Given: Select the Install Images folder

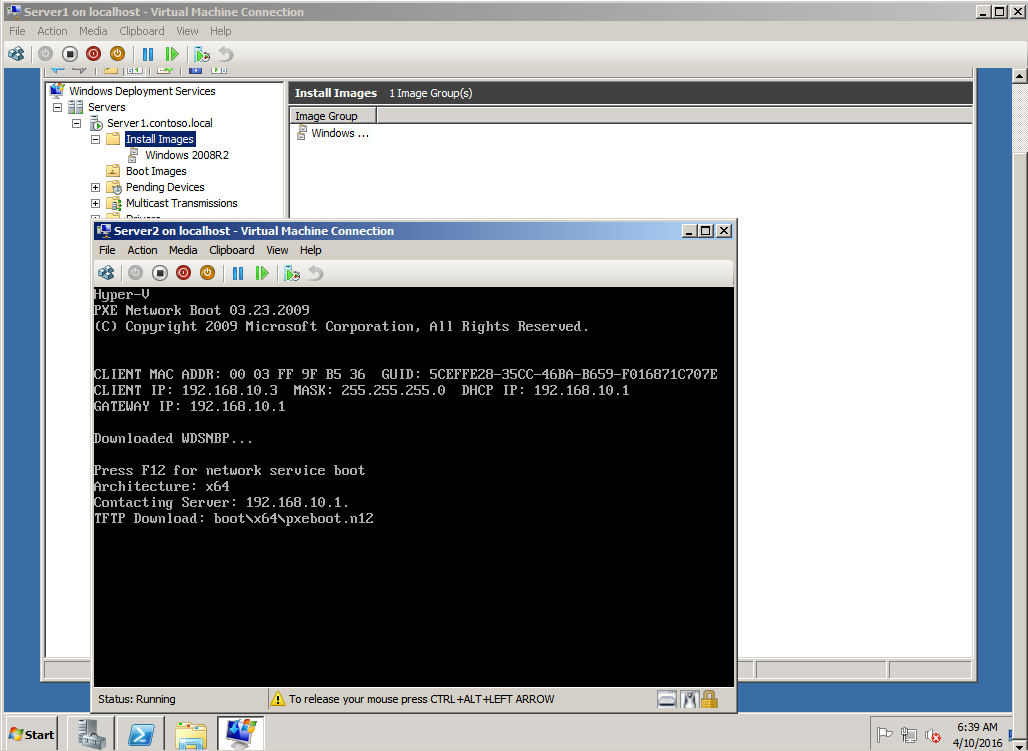Looking at the screenshot, I should [x=160, y=139].
